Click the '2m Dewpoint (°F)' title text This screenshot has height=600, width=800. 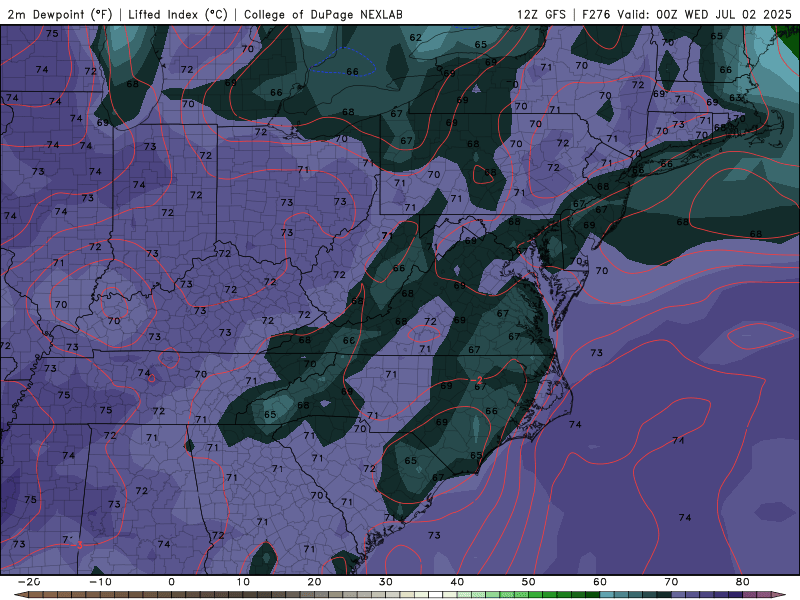pos(60,15)
